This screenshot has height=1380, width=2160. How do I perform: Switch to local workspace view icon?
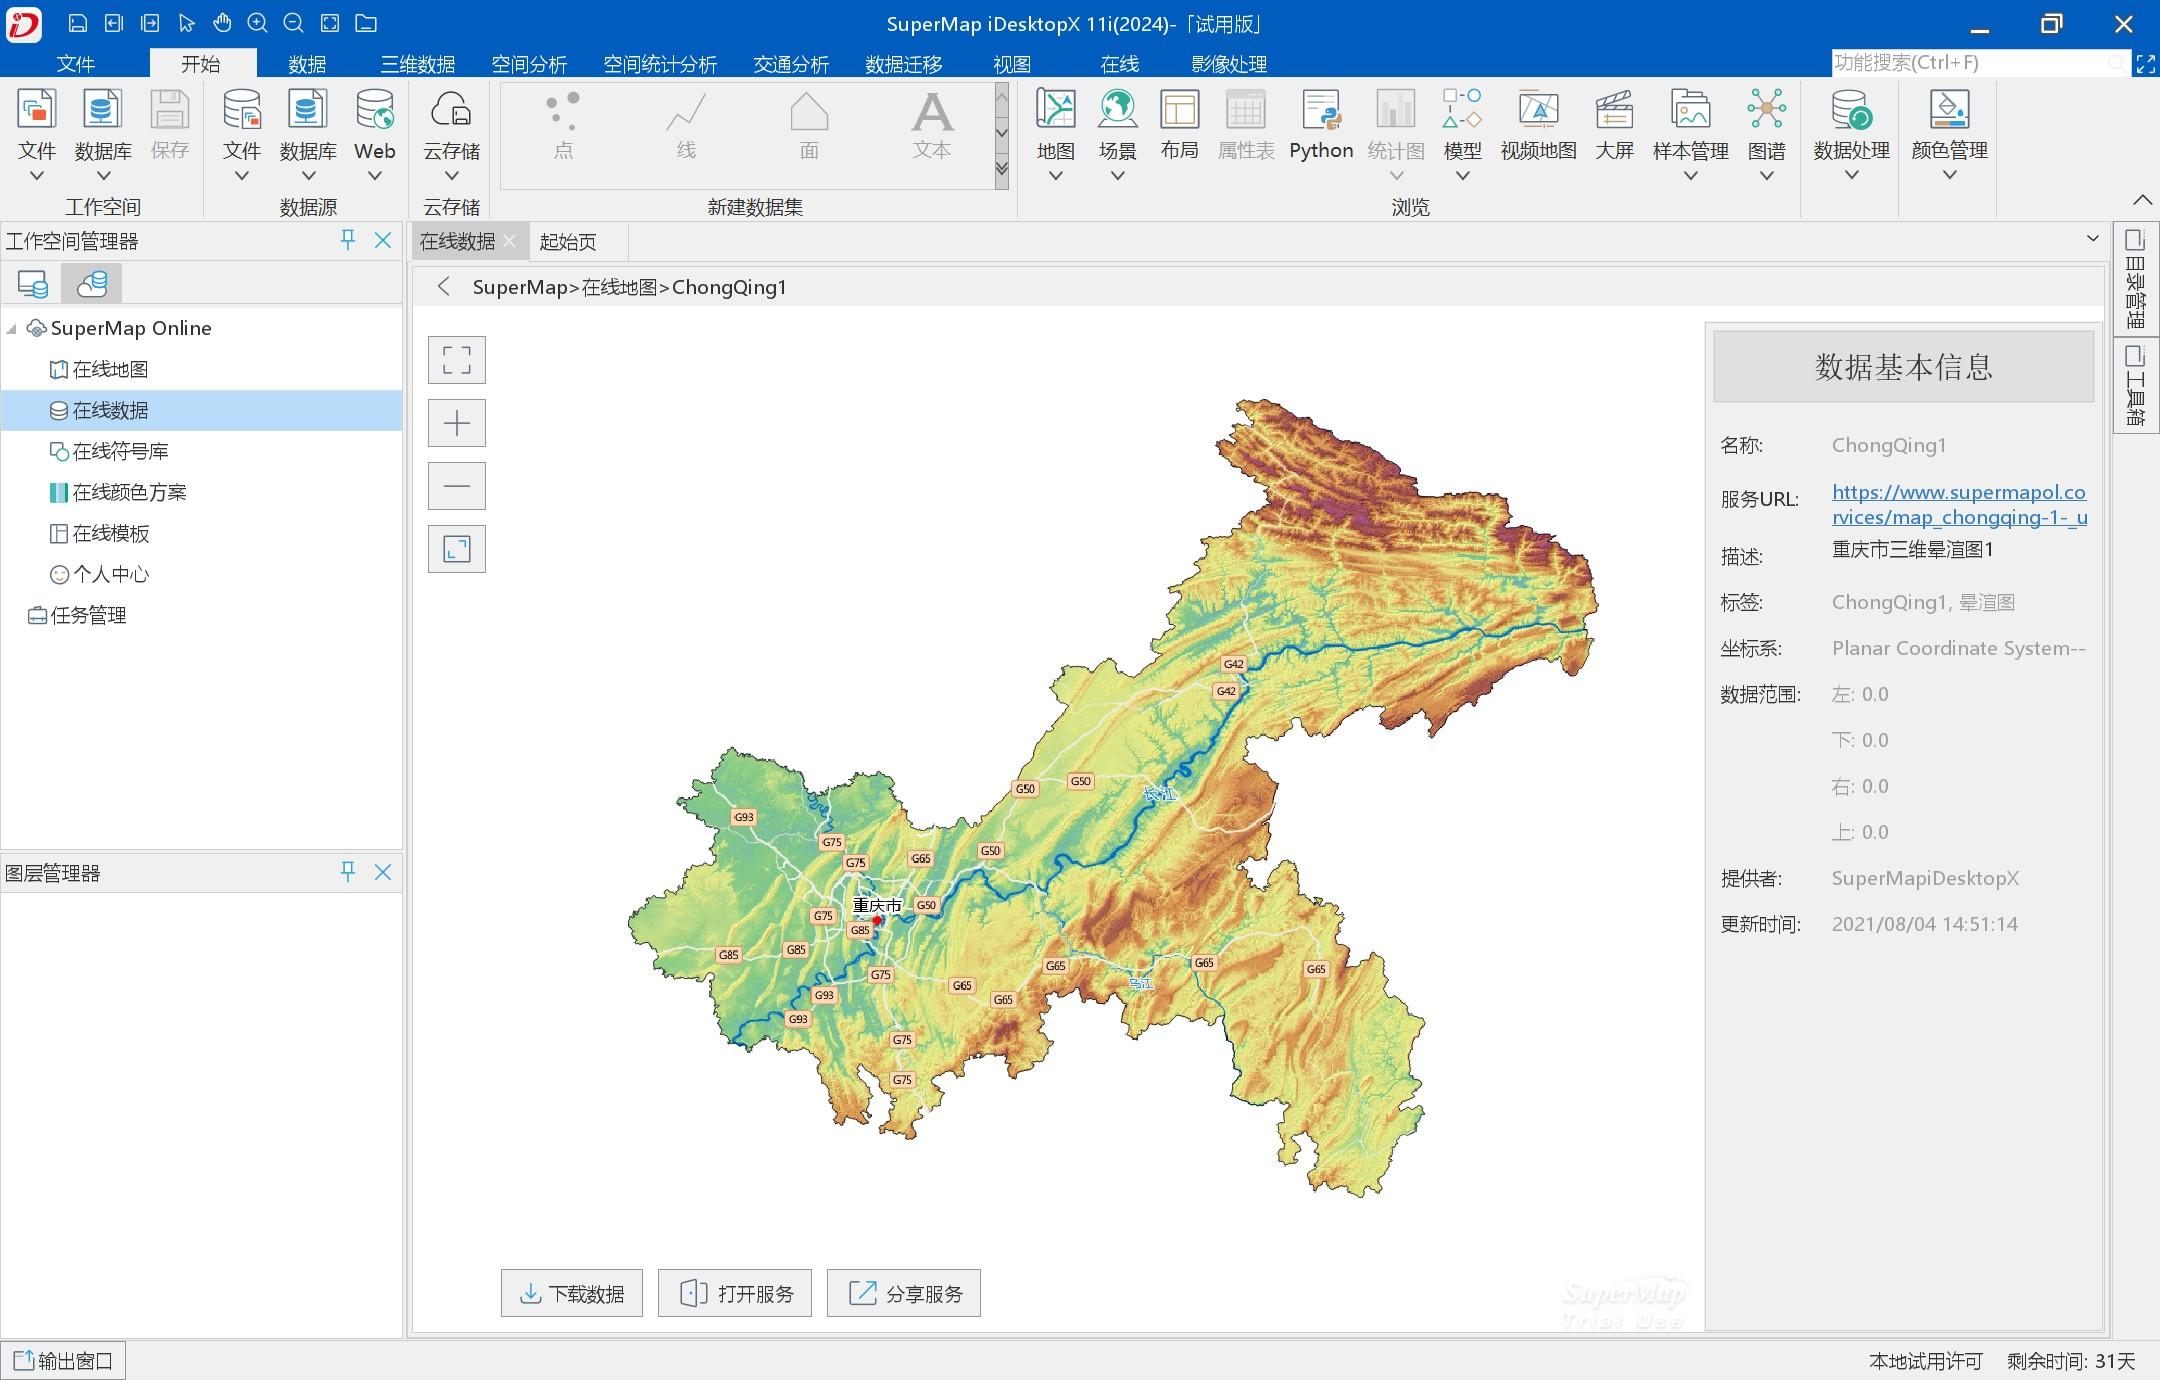[x=32, y=284]
